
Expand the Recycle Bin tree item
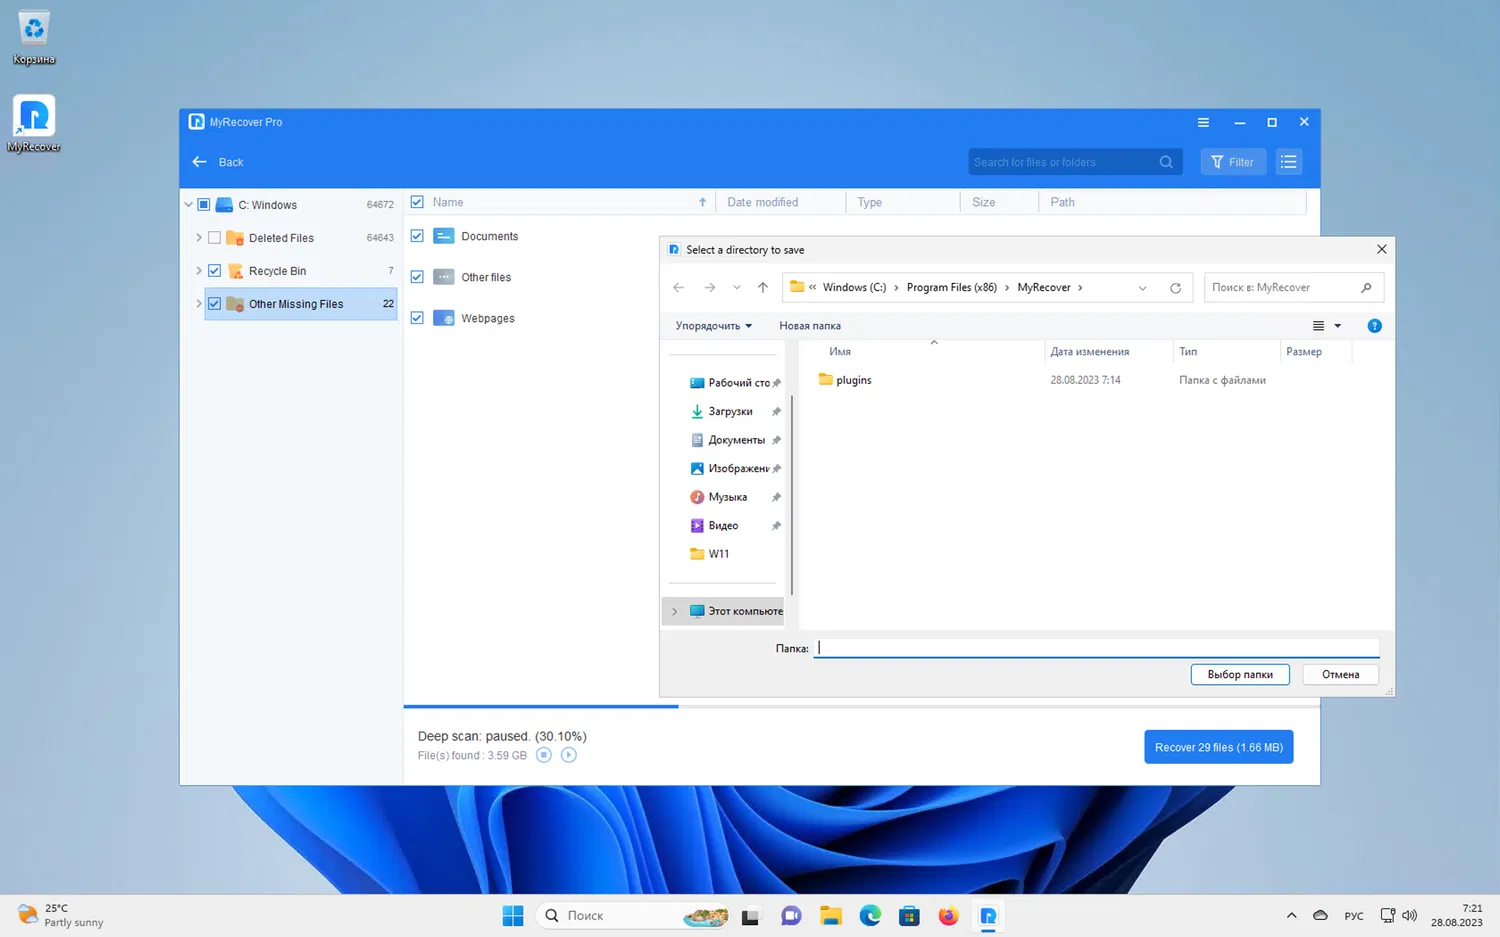[x=198, y=270]
